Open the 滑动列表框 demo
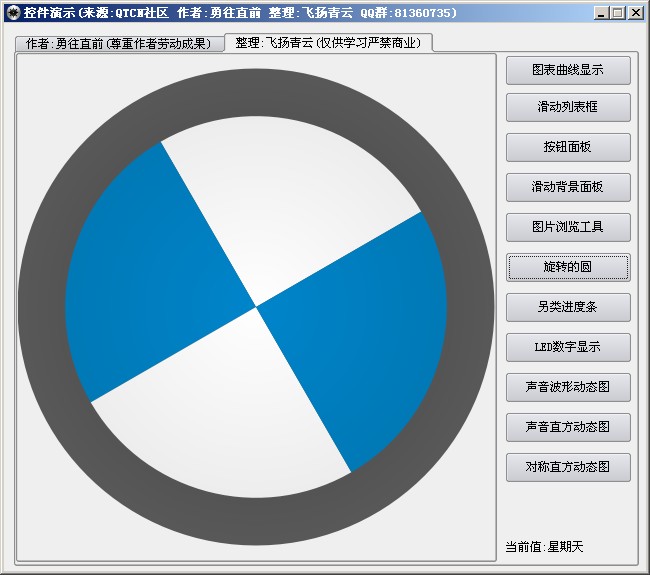This screenshot has width=650, height=575. [568, 107]
